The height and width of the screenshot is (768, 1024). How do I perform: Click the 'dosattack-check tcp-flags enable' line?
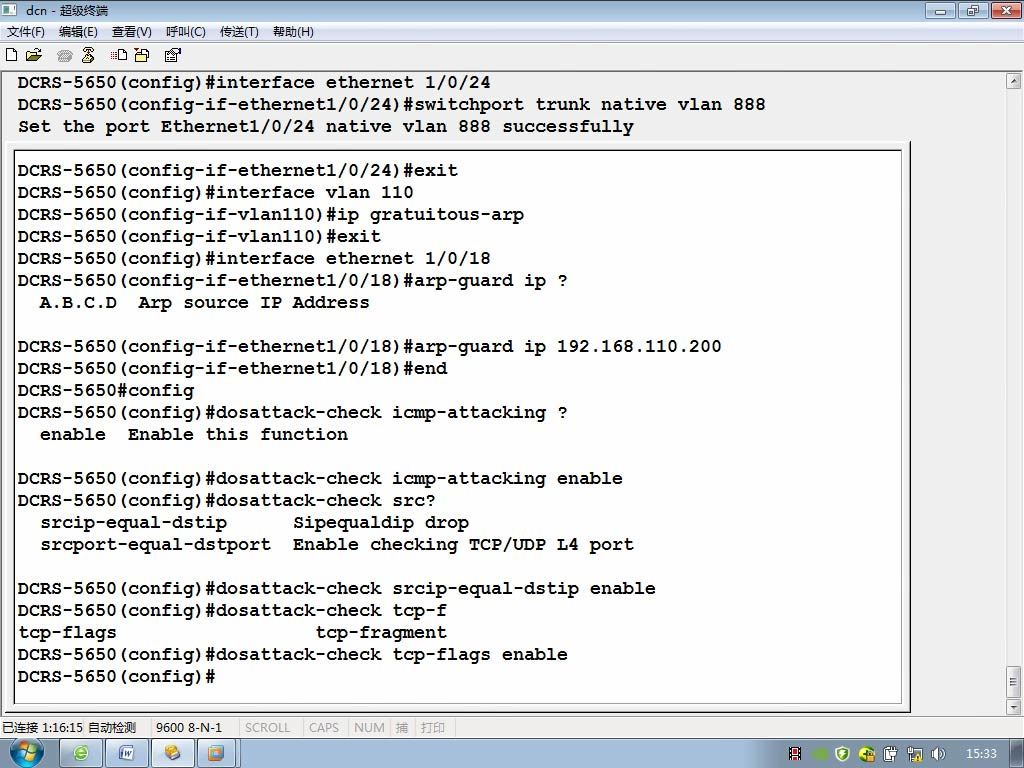click(293, 655)
